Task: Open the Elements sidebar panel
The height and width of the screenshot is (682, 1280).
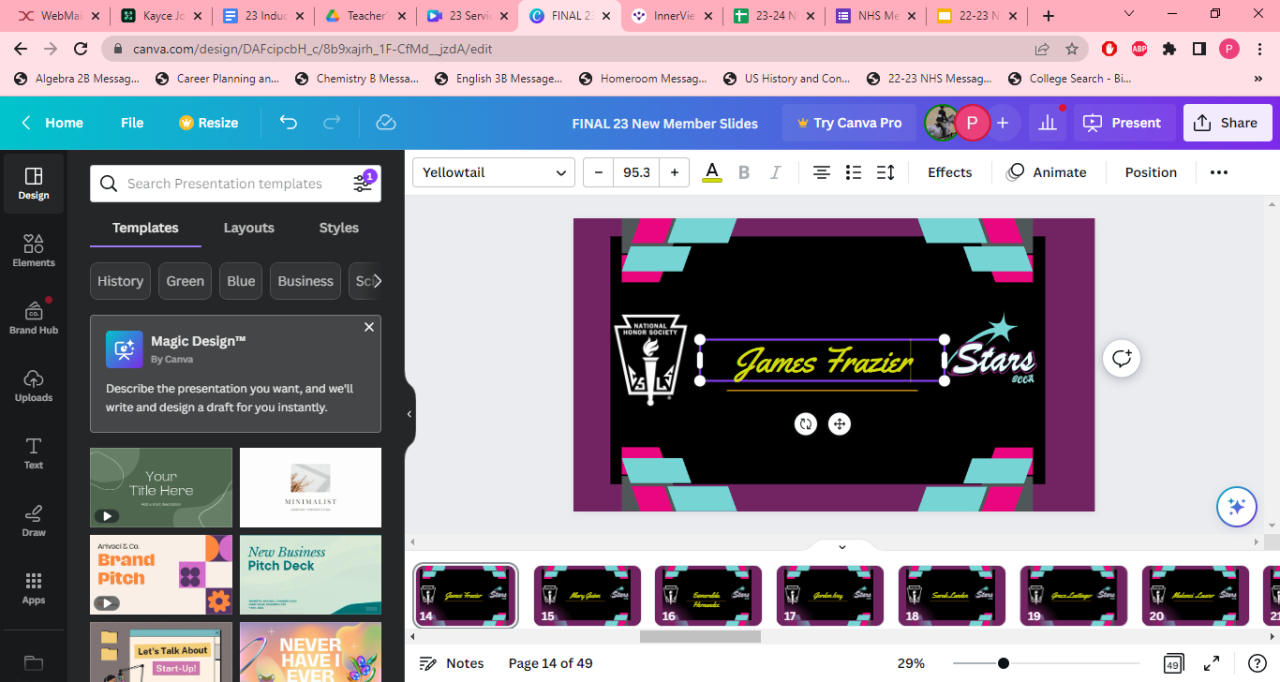Action: [x=33, y=250]
